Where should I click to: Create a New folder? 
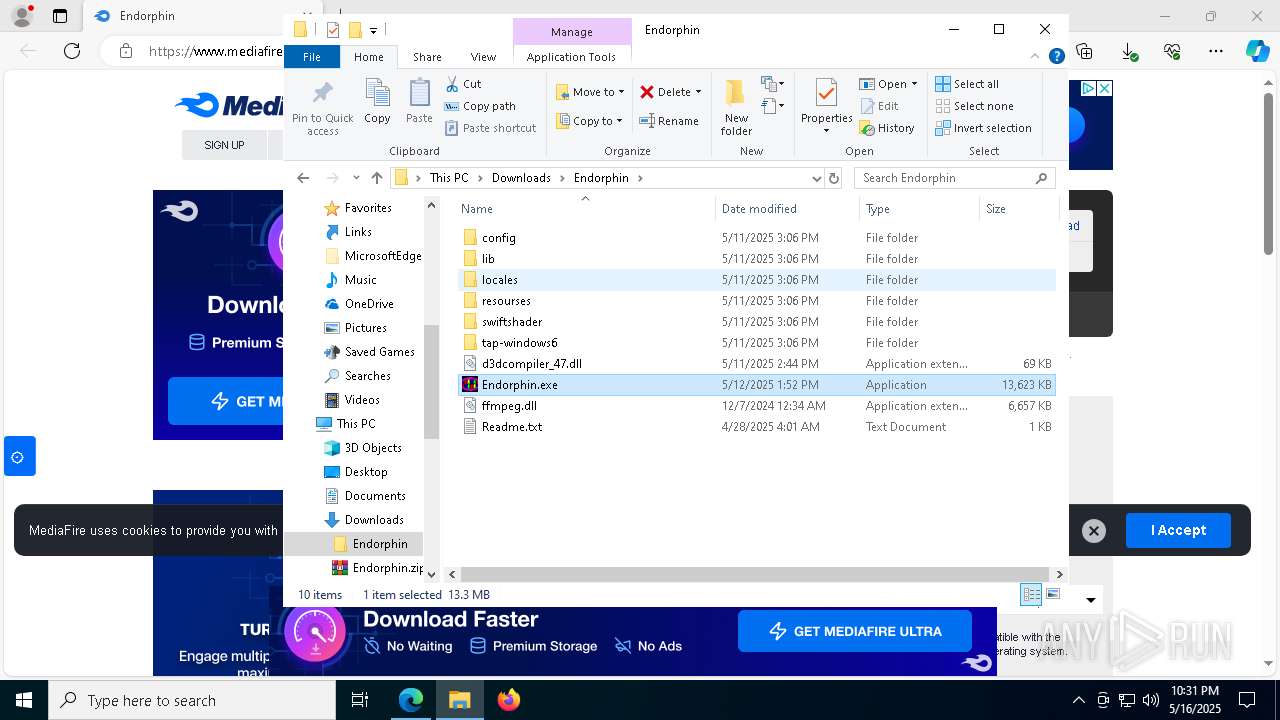click(736, 107)
